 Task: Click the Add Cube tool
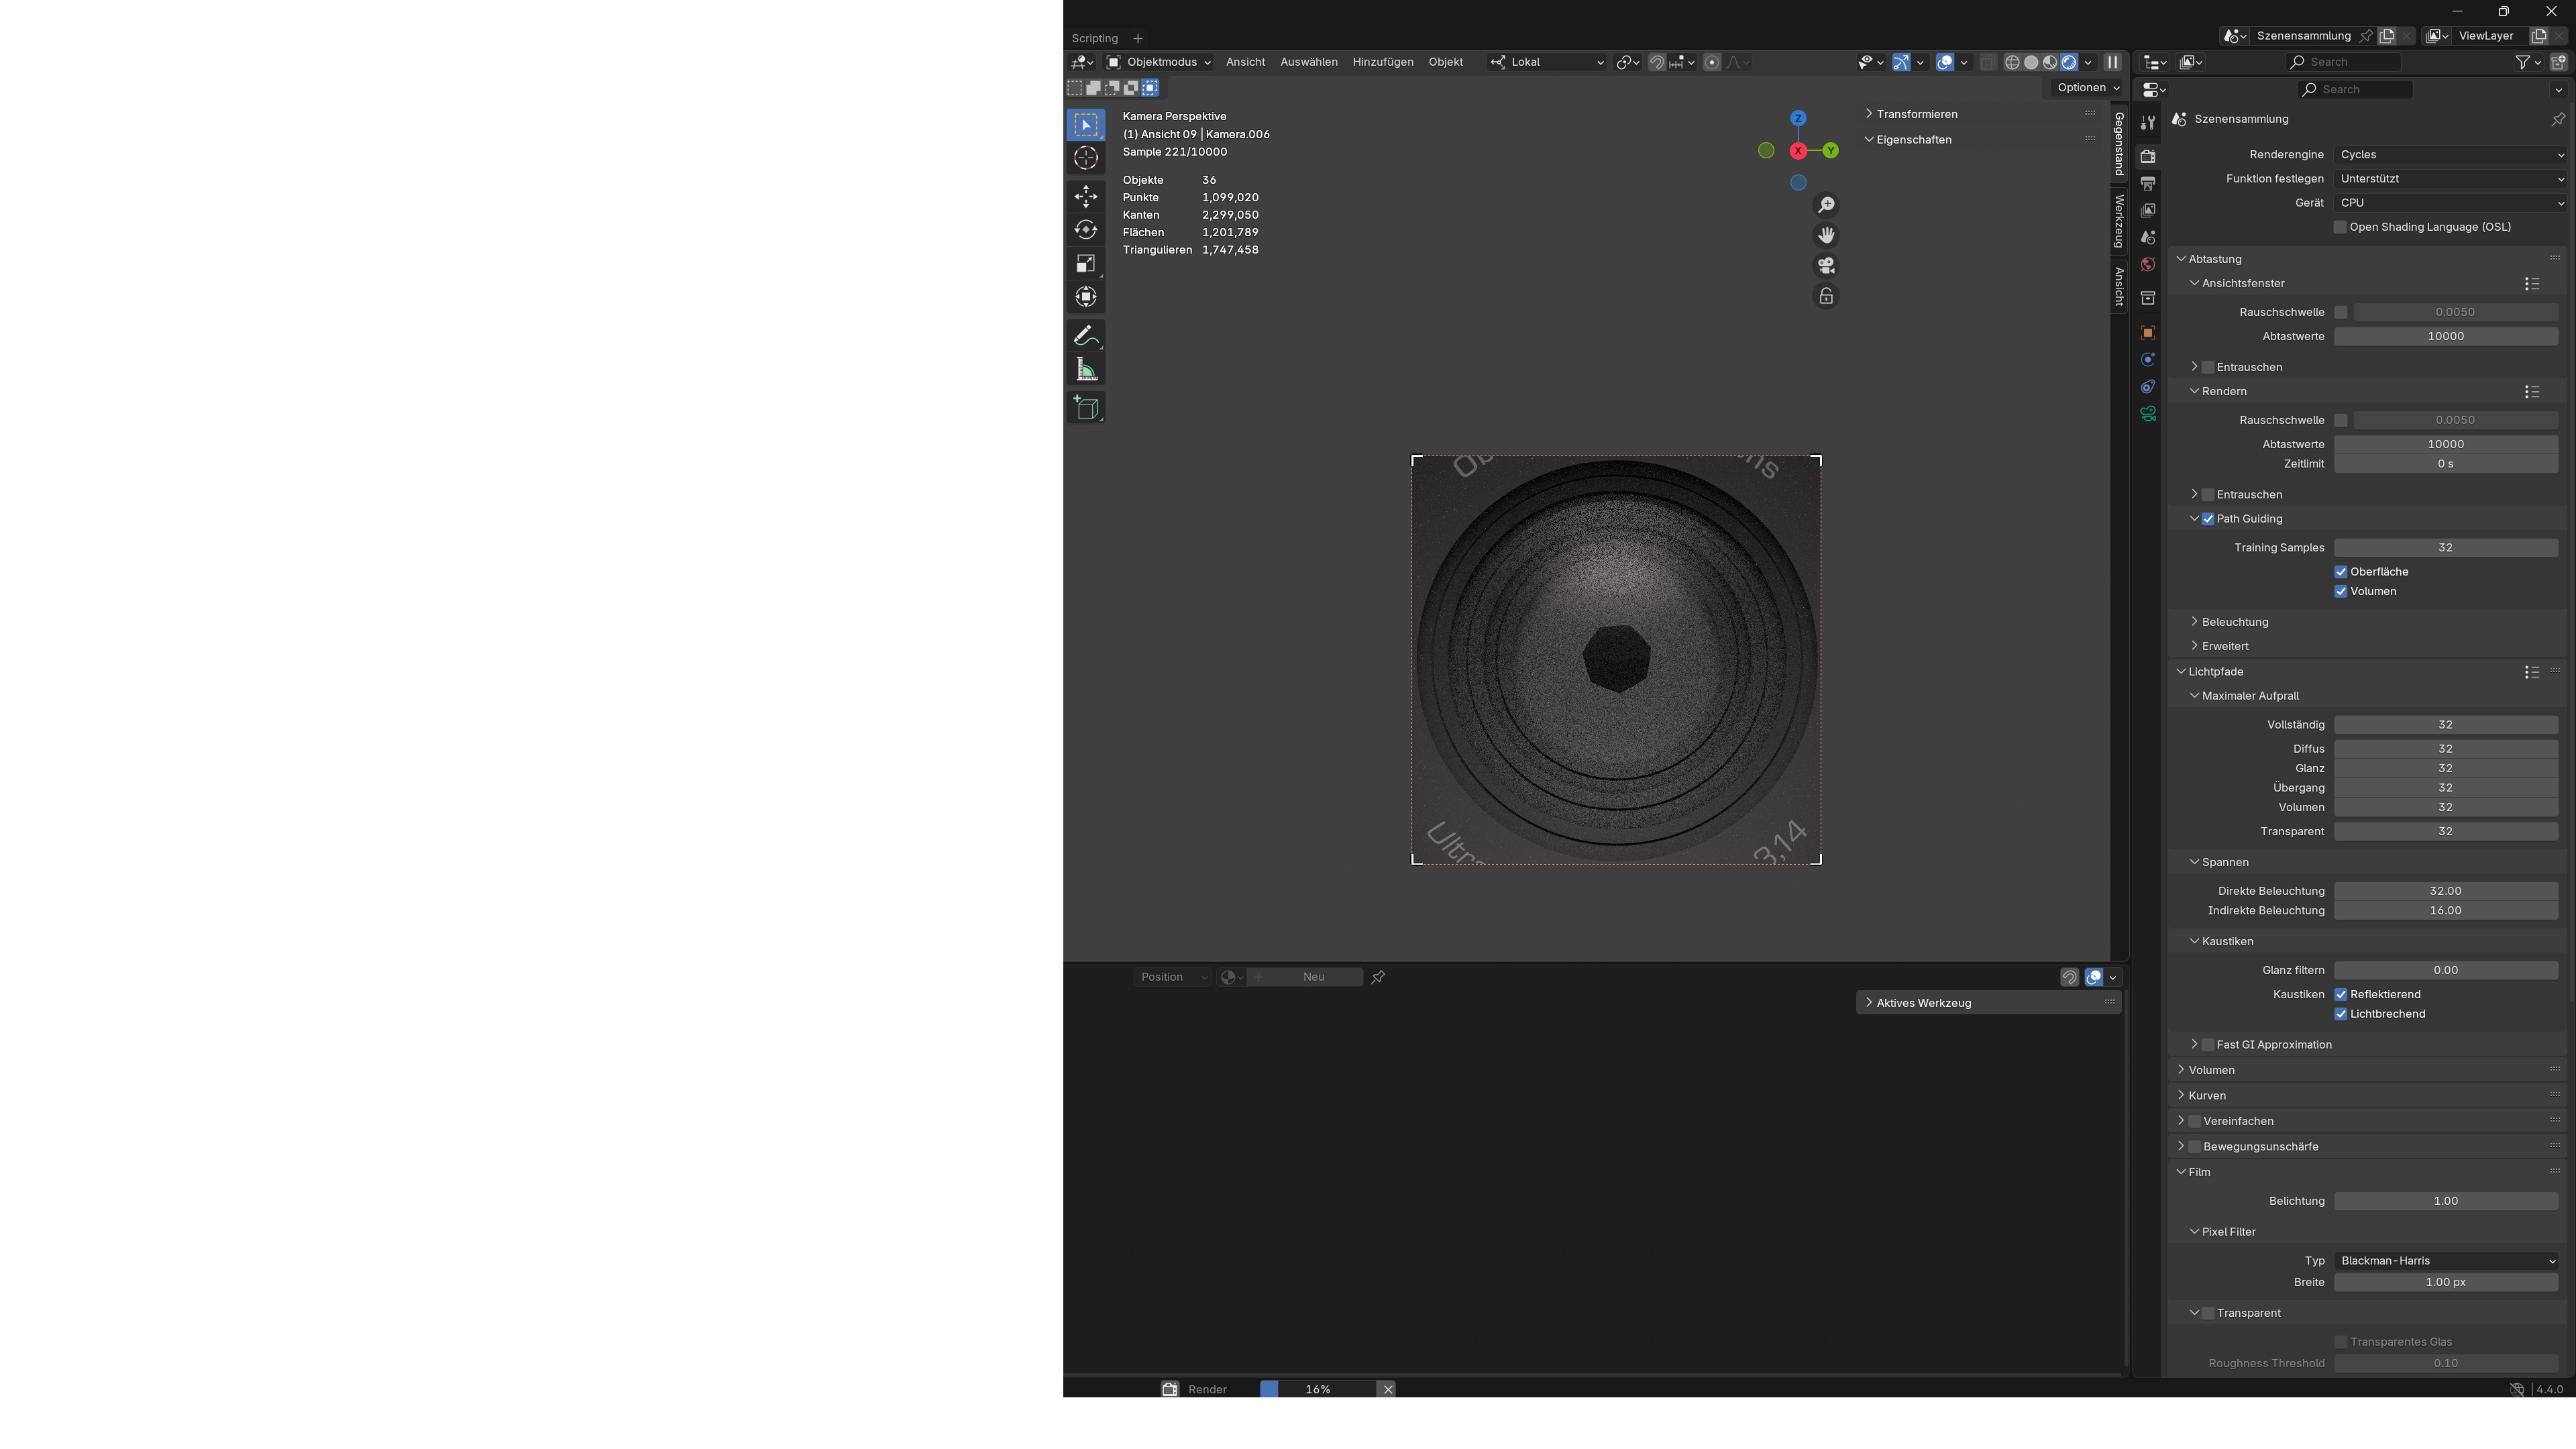tap(1086, 408)
